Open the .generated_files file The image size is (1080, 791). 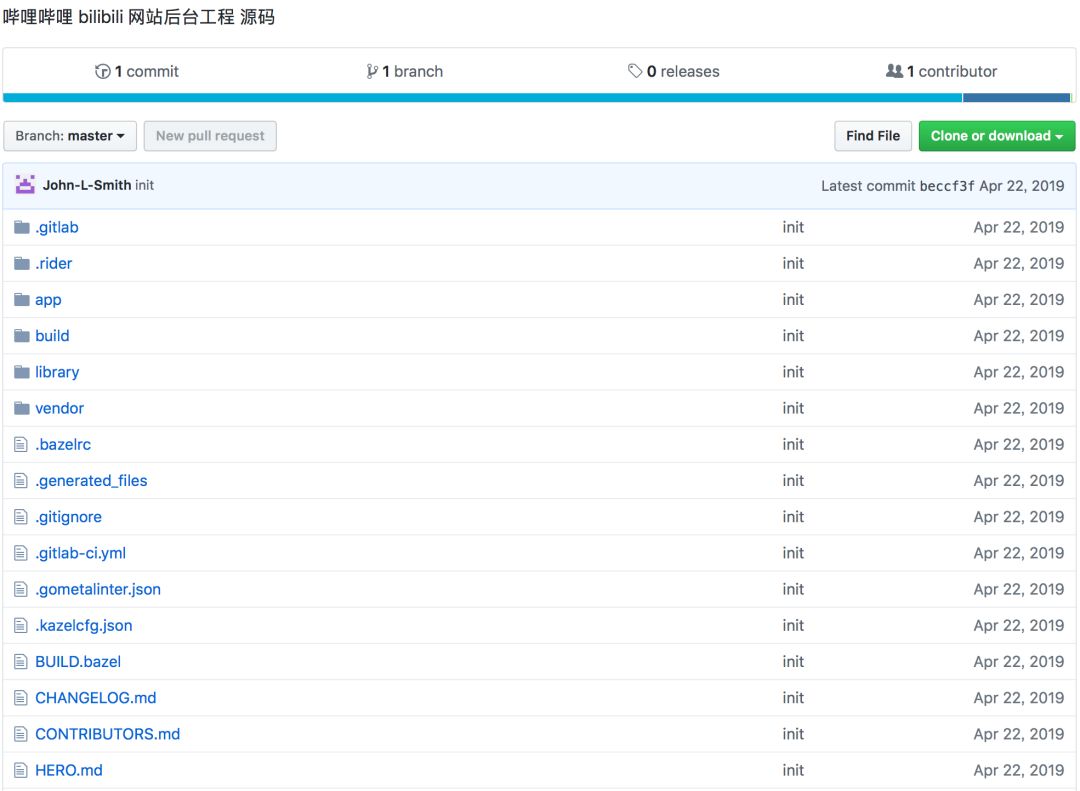point(91,481)
